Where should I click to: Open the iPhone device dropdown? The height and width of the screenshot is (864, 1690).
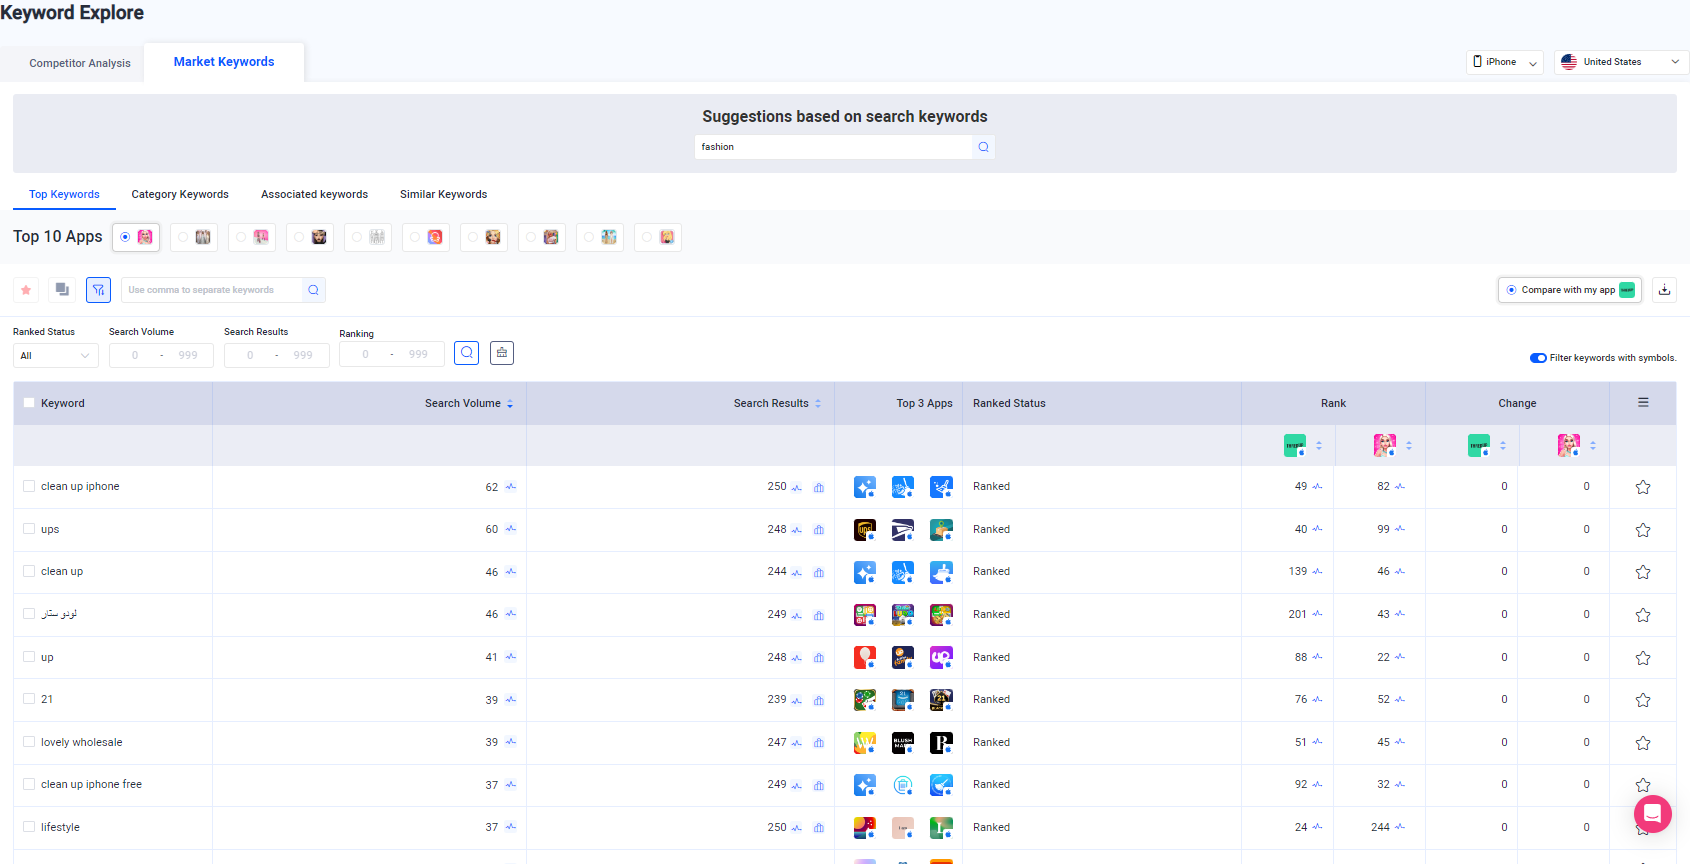tap(1504, 62)
